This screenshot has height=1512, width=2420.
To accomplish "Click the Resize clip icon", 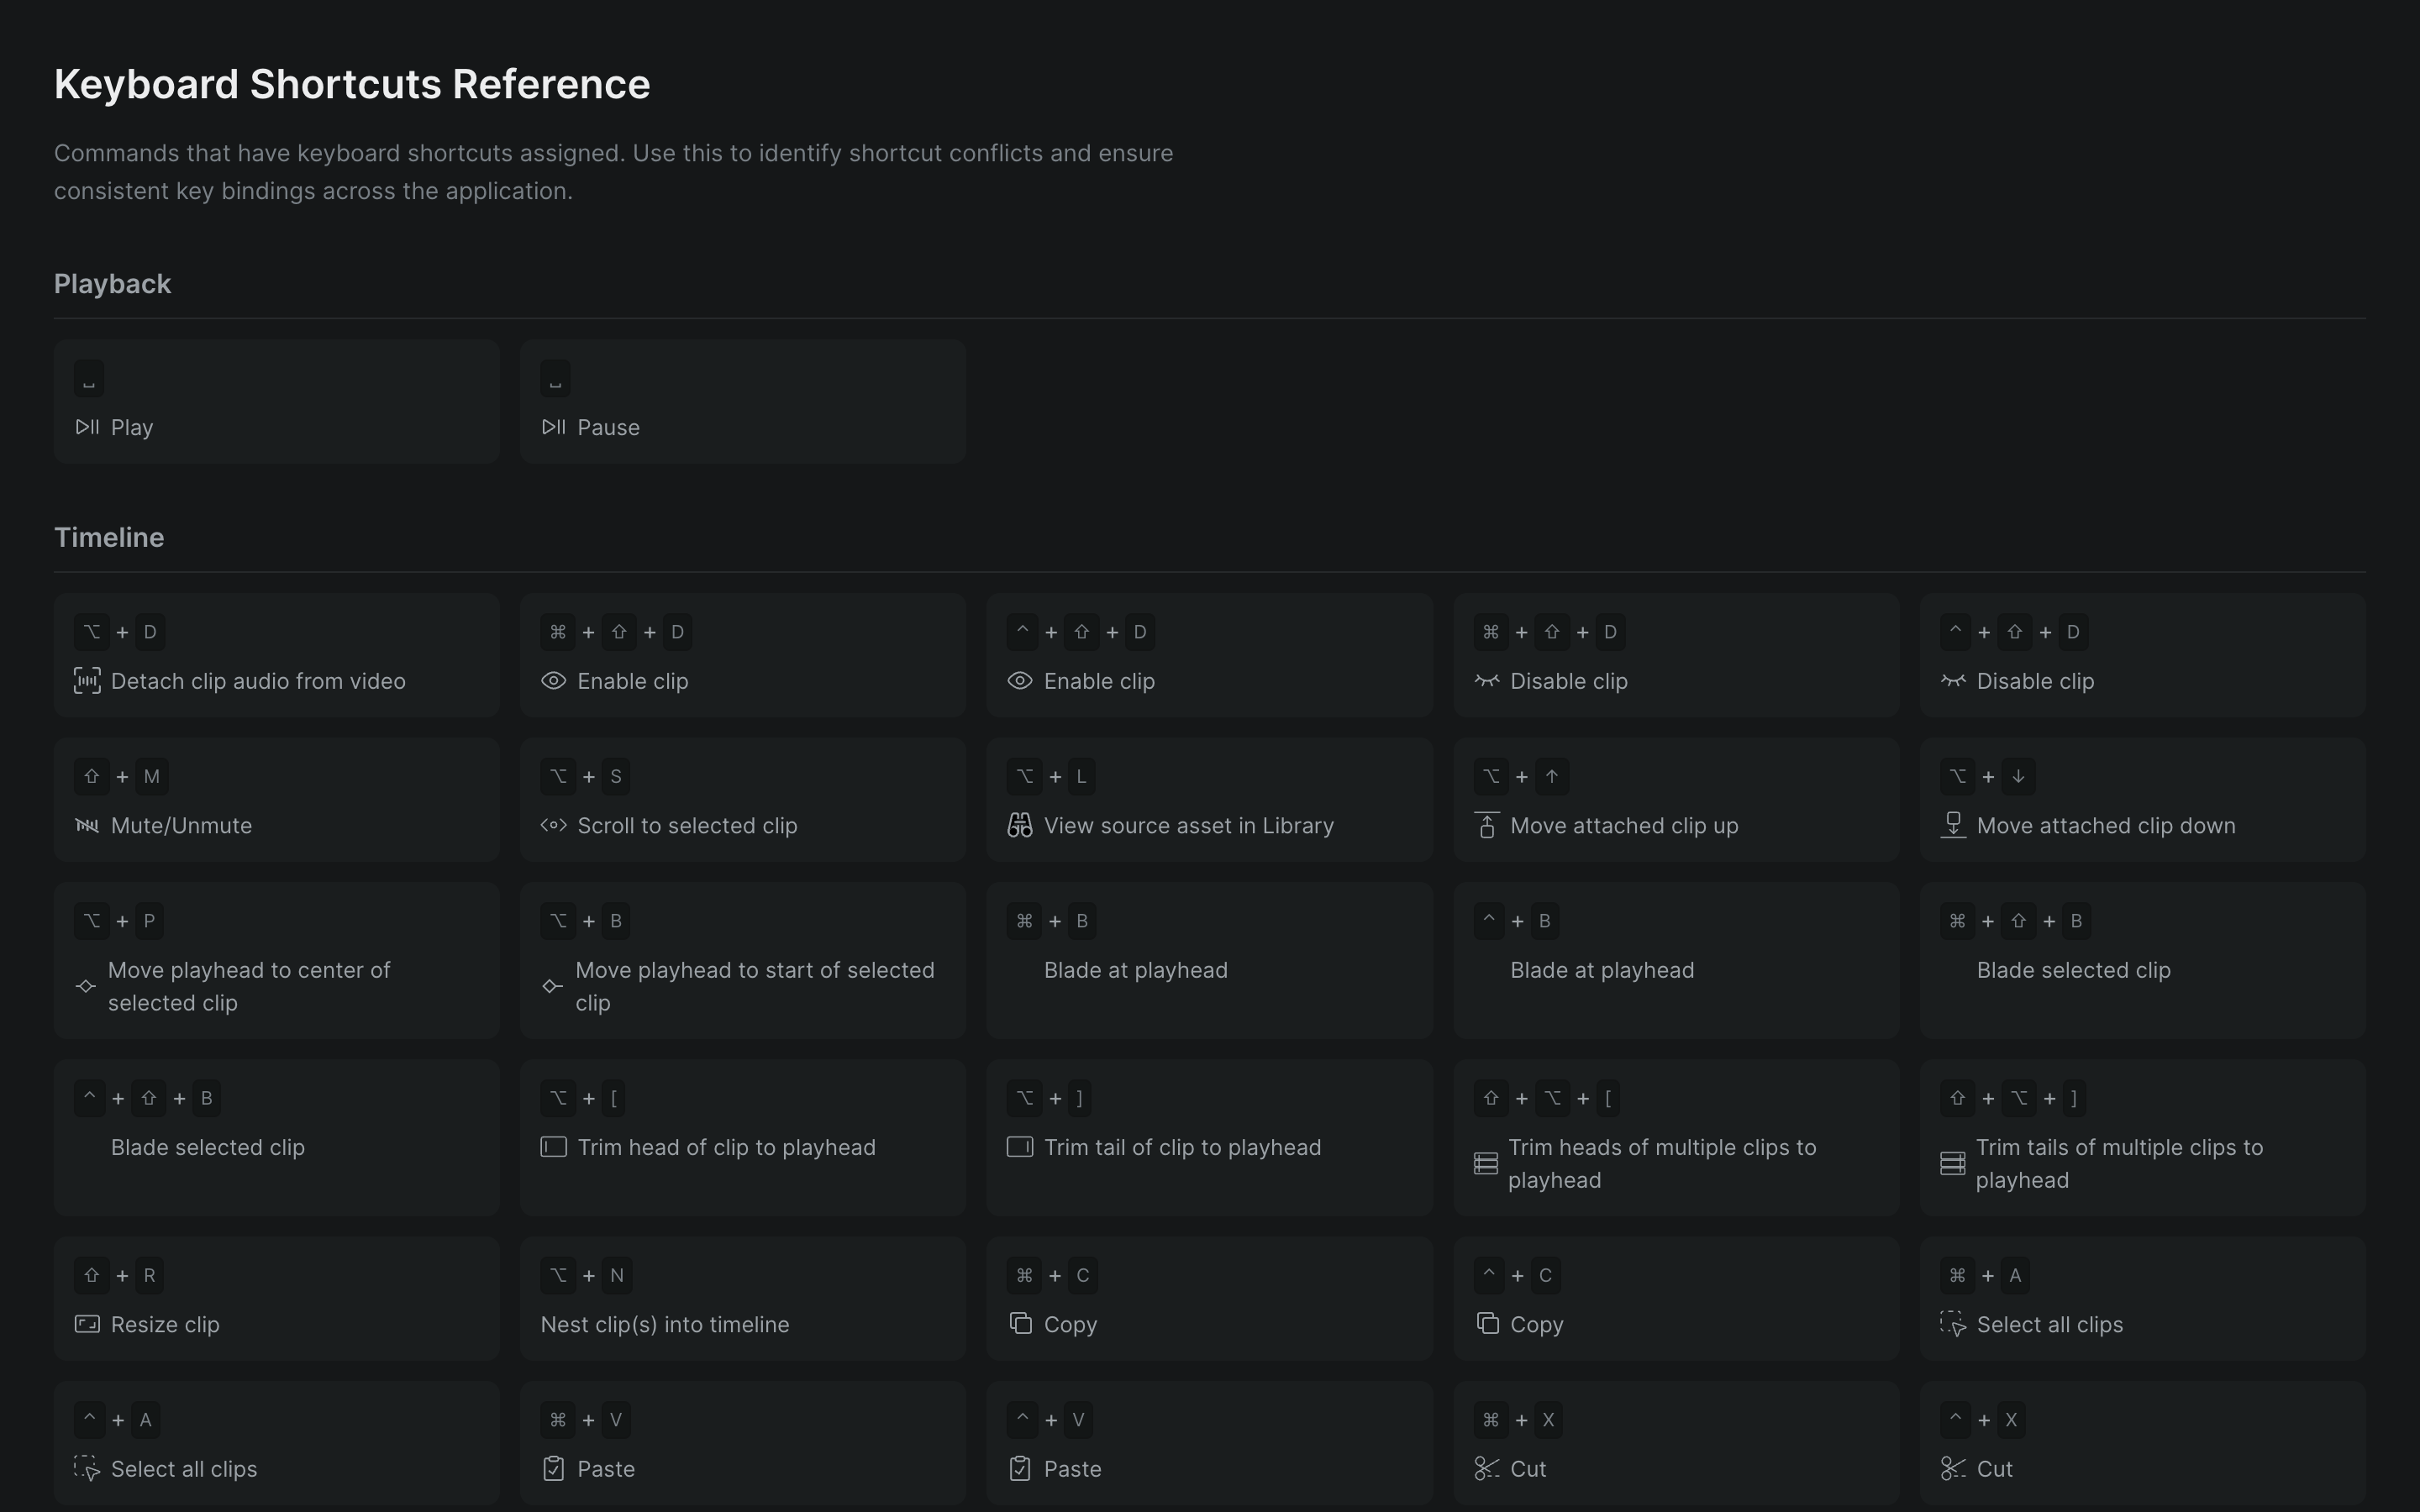I will point(87,1324).
